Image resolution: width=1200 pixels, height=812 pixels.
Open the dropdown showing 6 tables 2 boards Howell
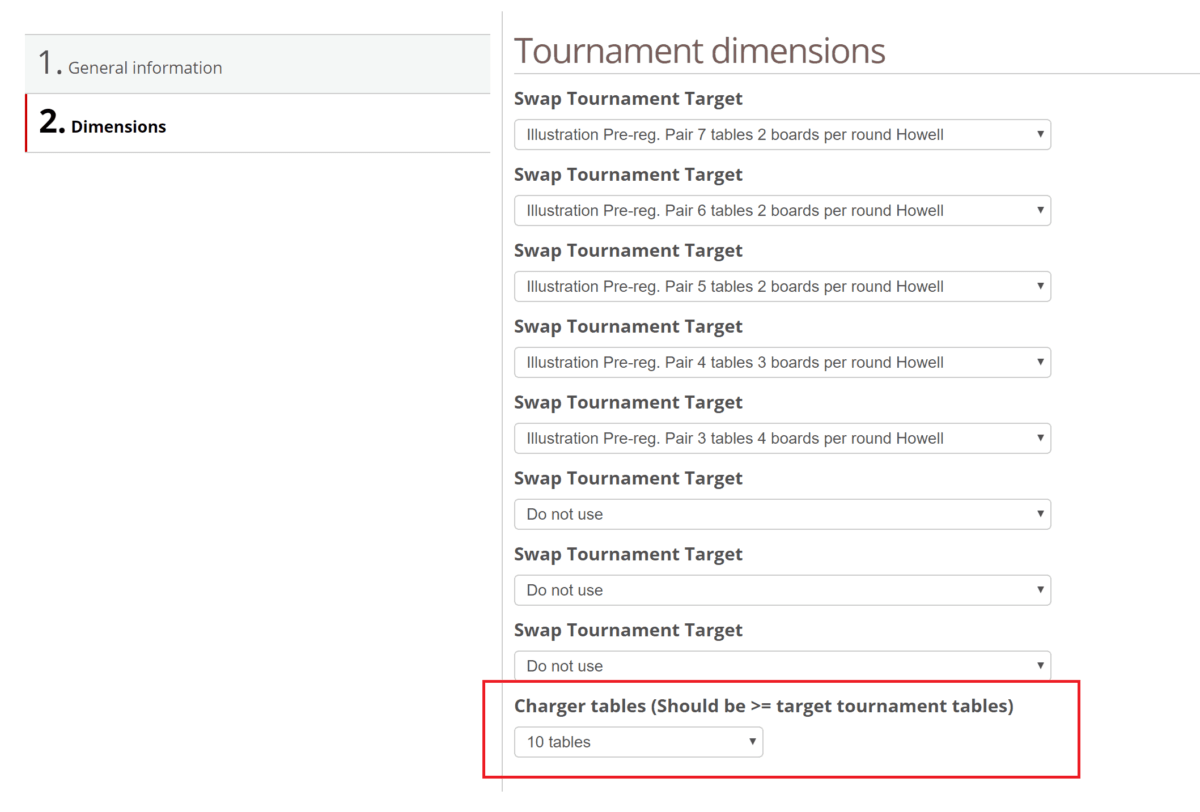coord(782,210)
